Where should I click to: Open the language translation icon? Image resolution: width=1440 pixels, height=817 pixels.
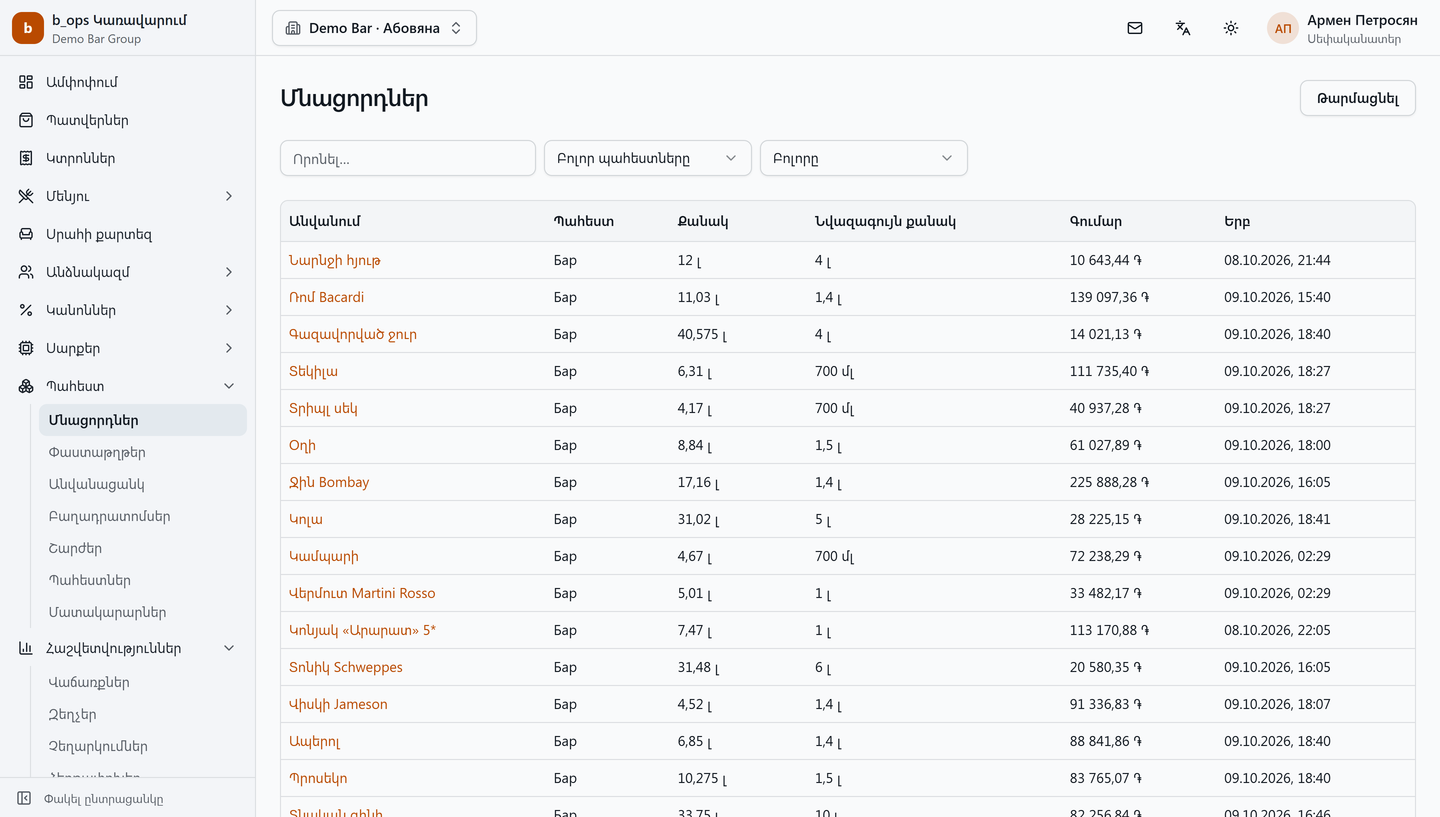click(x=1183, y=28)
